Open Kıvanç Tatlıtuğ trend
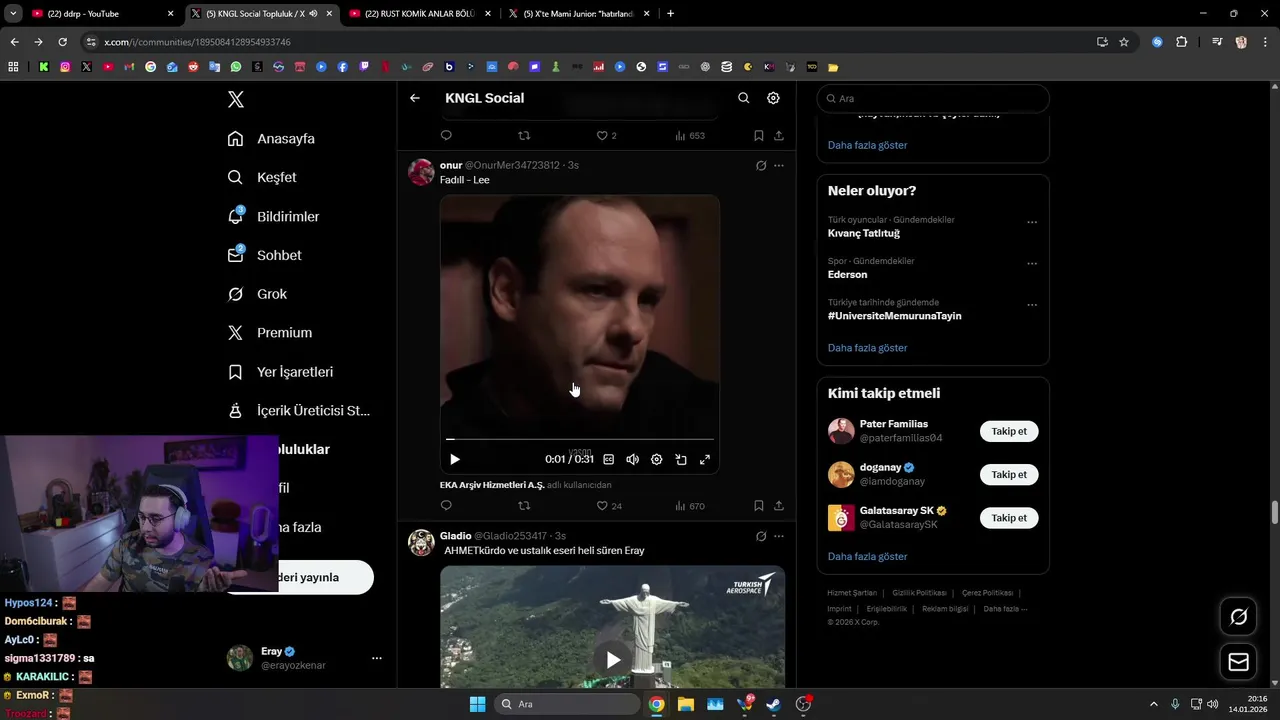1280x720 pixels. [x=864, y=233]
